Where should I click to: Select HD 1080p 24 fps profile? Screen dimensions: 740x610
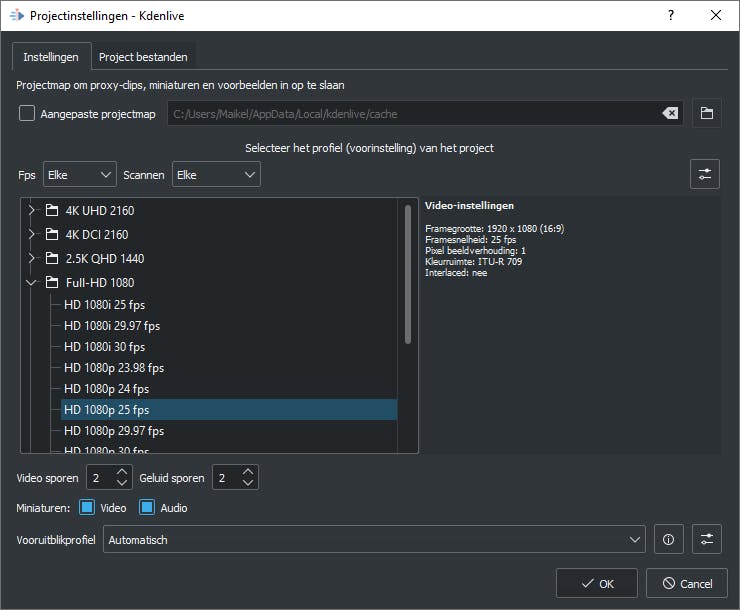pyautogui.click(x=230, y=389)
